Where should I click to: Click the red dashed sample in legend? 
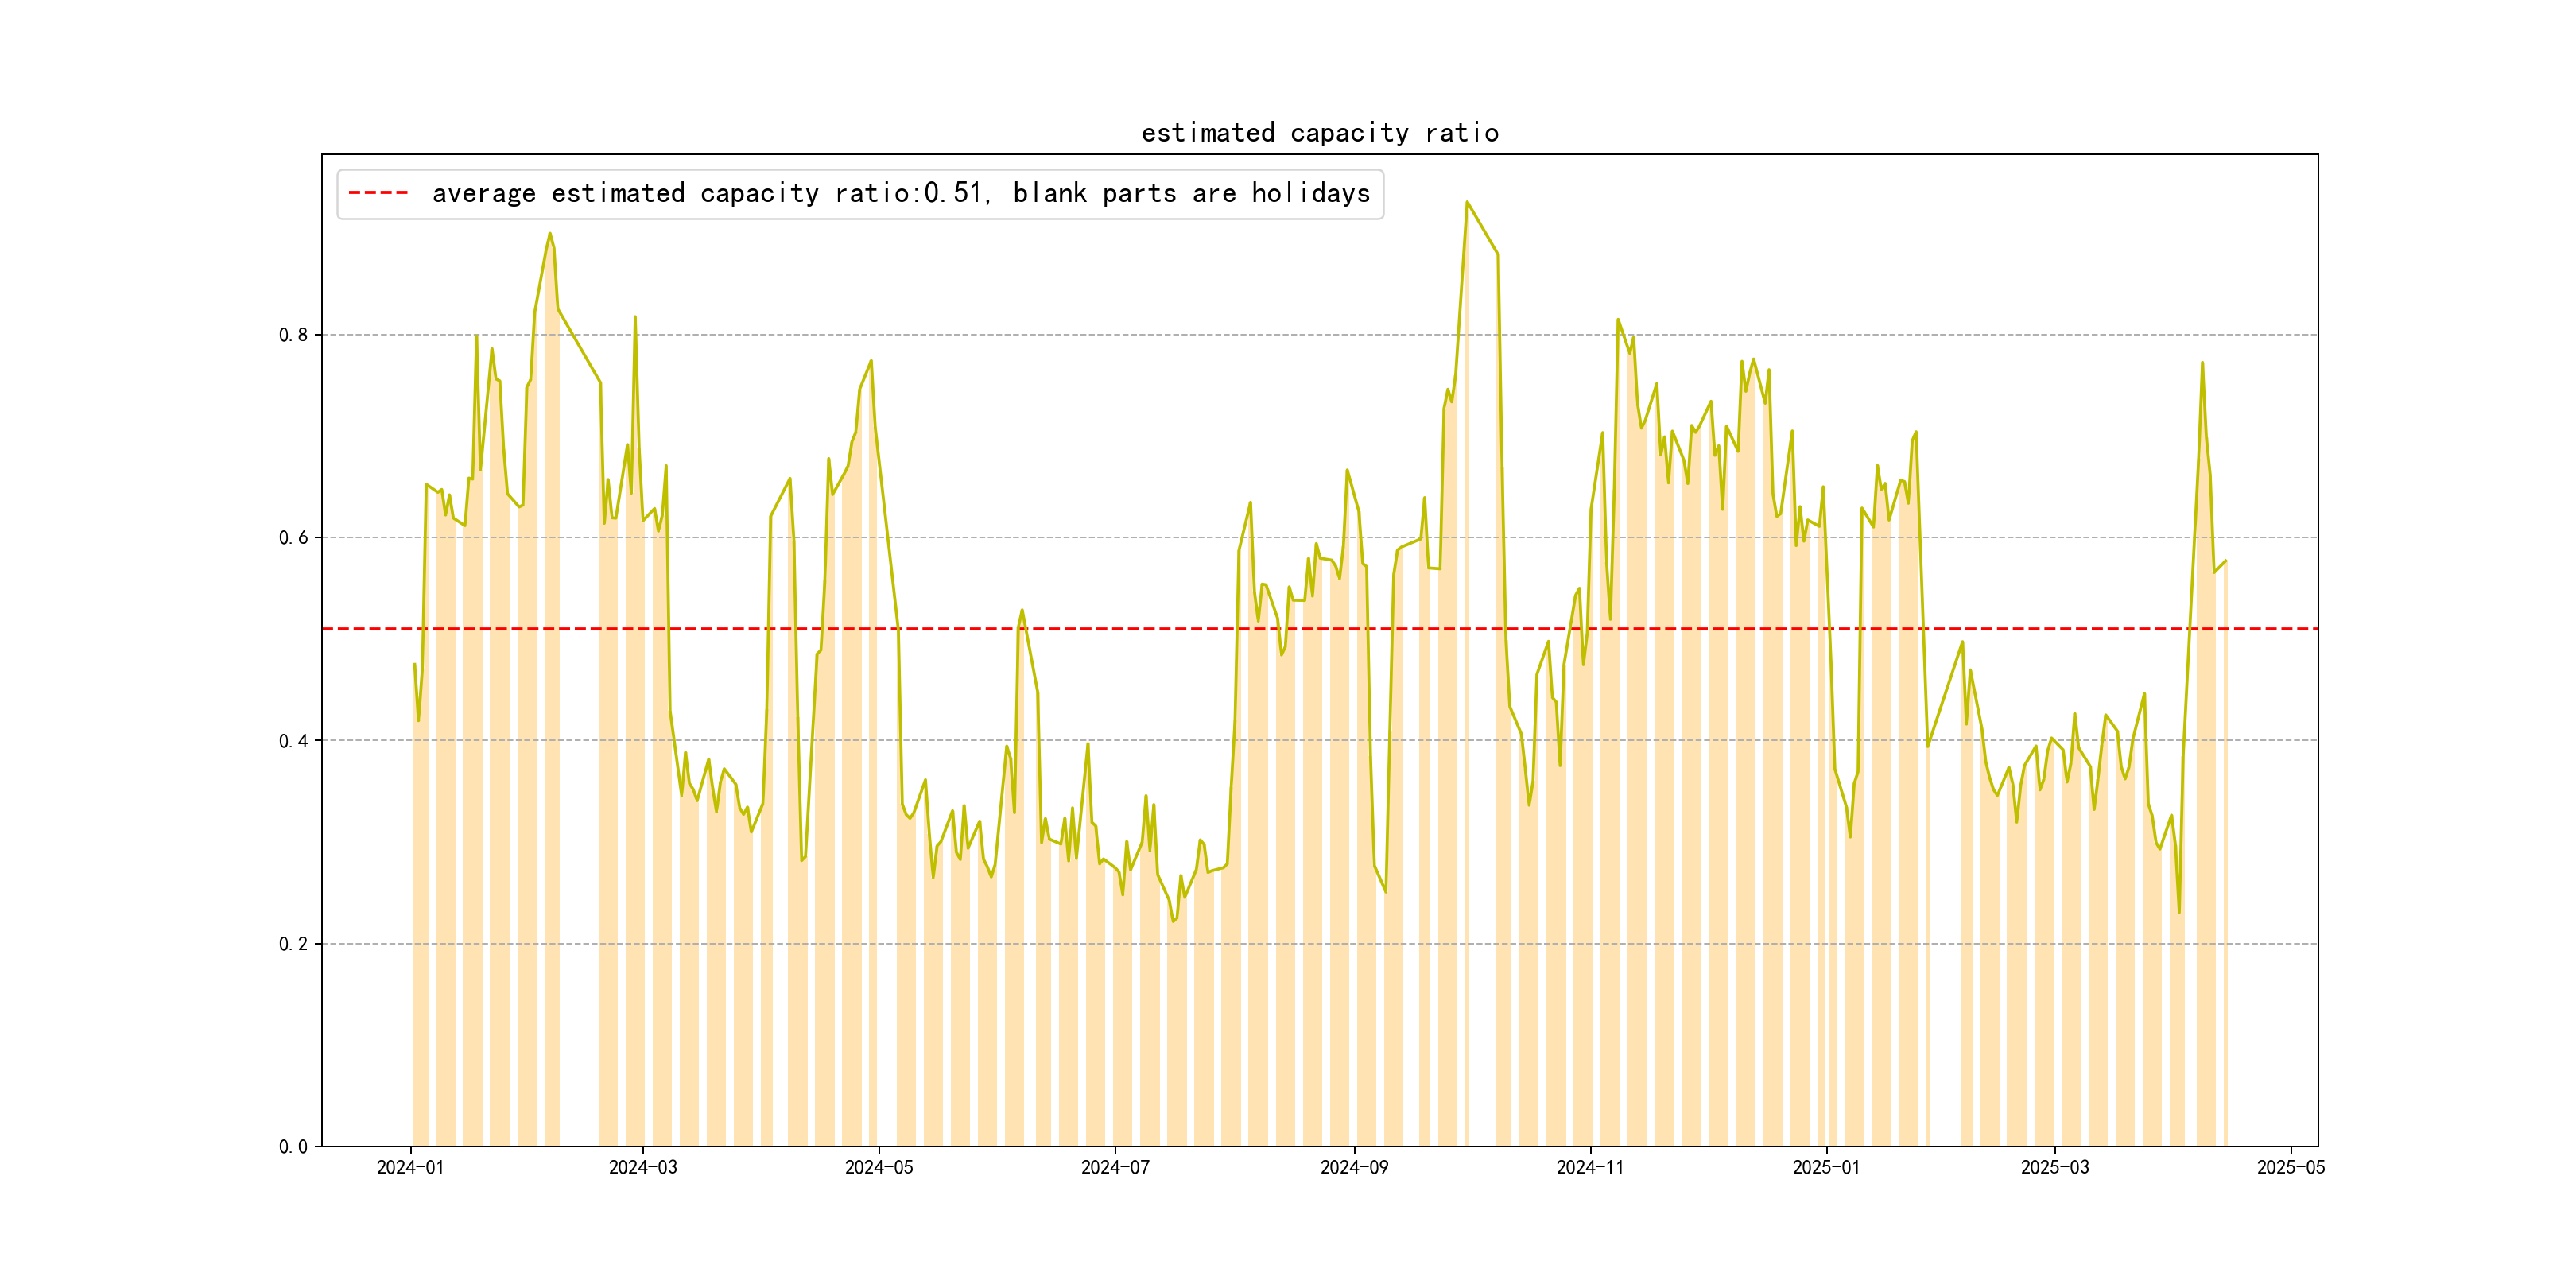[378, 193]
